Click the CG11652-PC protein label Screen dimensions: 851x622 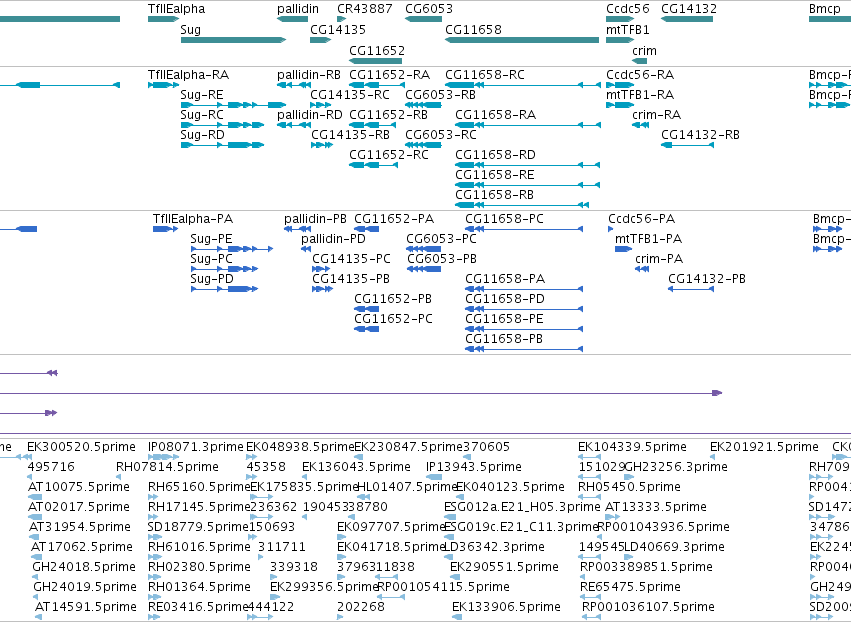pos(393,319)
